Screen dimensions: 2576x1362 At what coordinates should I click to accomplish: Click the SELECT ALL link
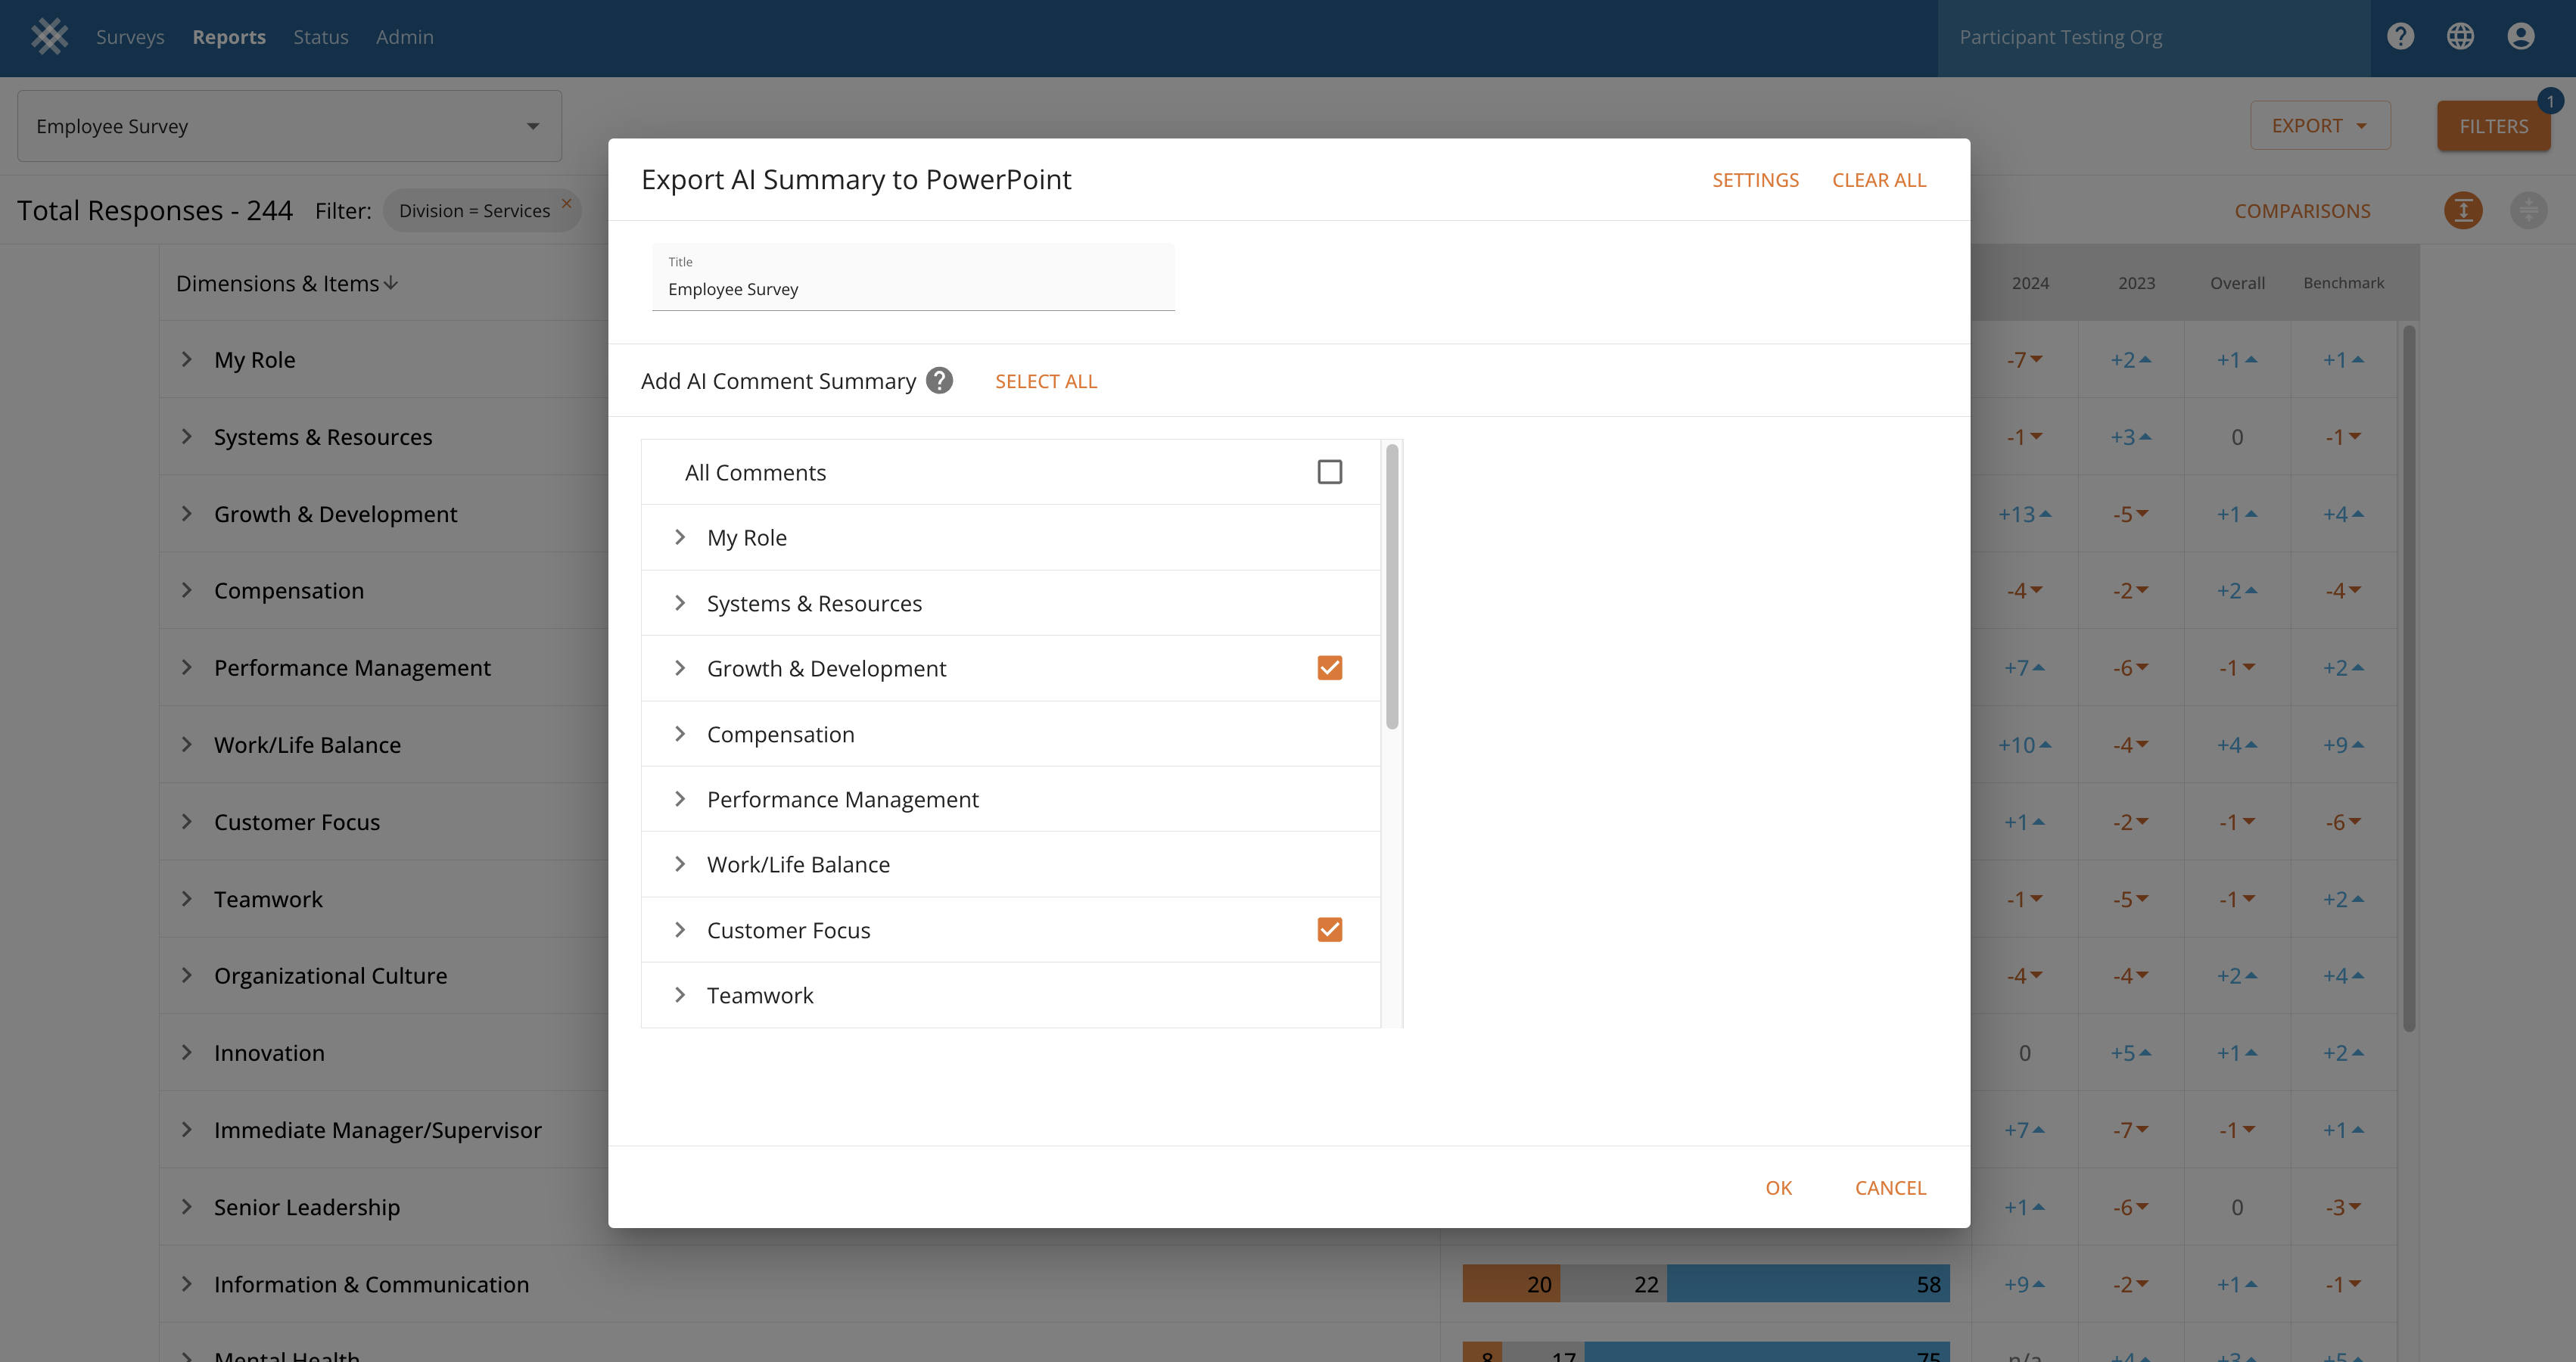click(1046, 381)
